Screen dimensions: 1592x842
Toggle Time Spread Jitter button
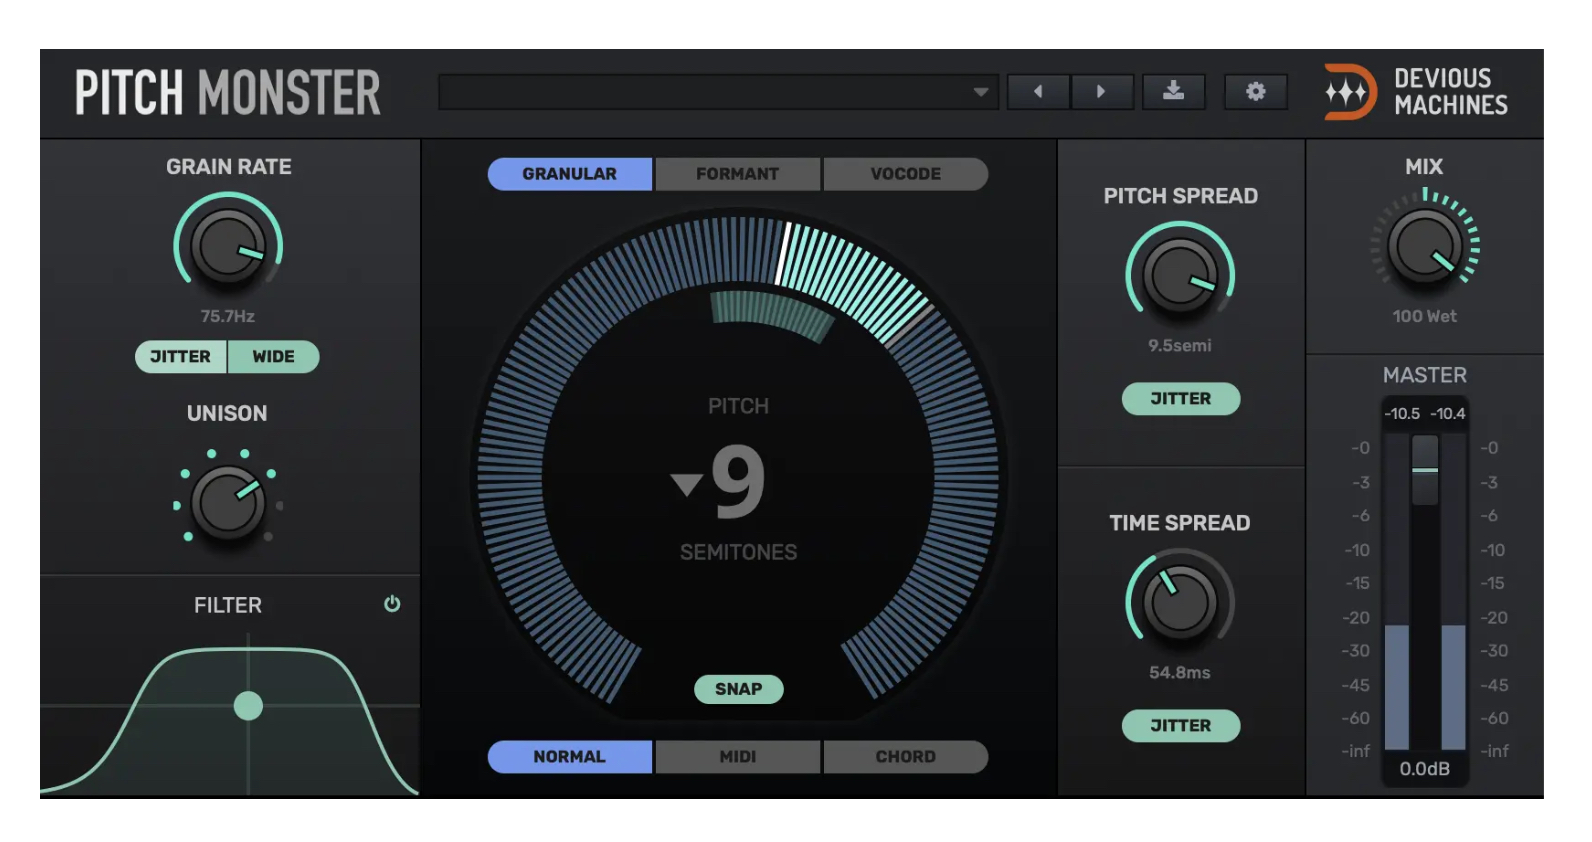click(x=1181, y=726)
